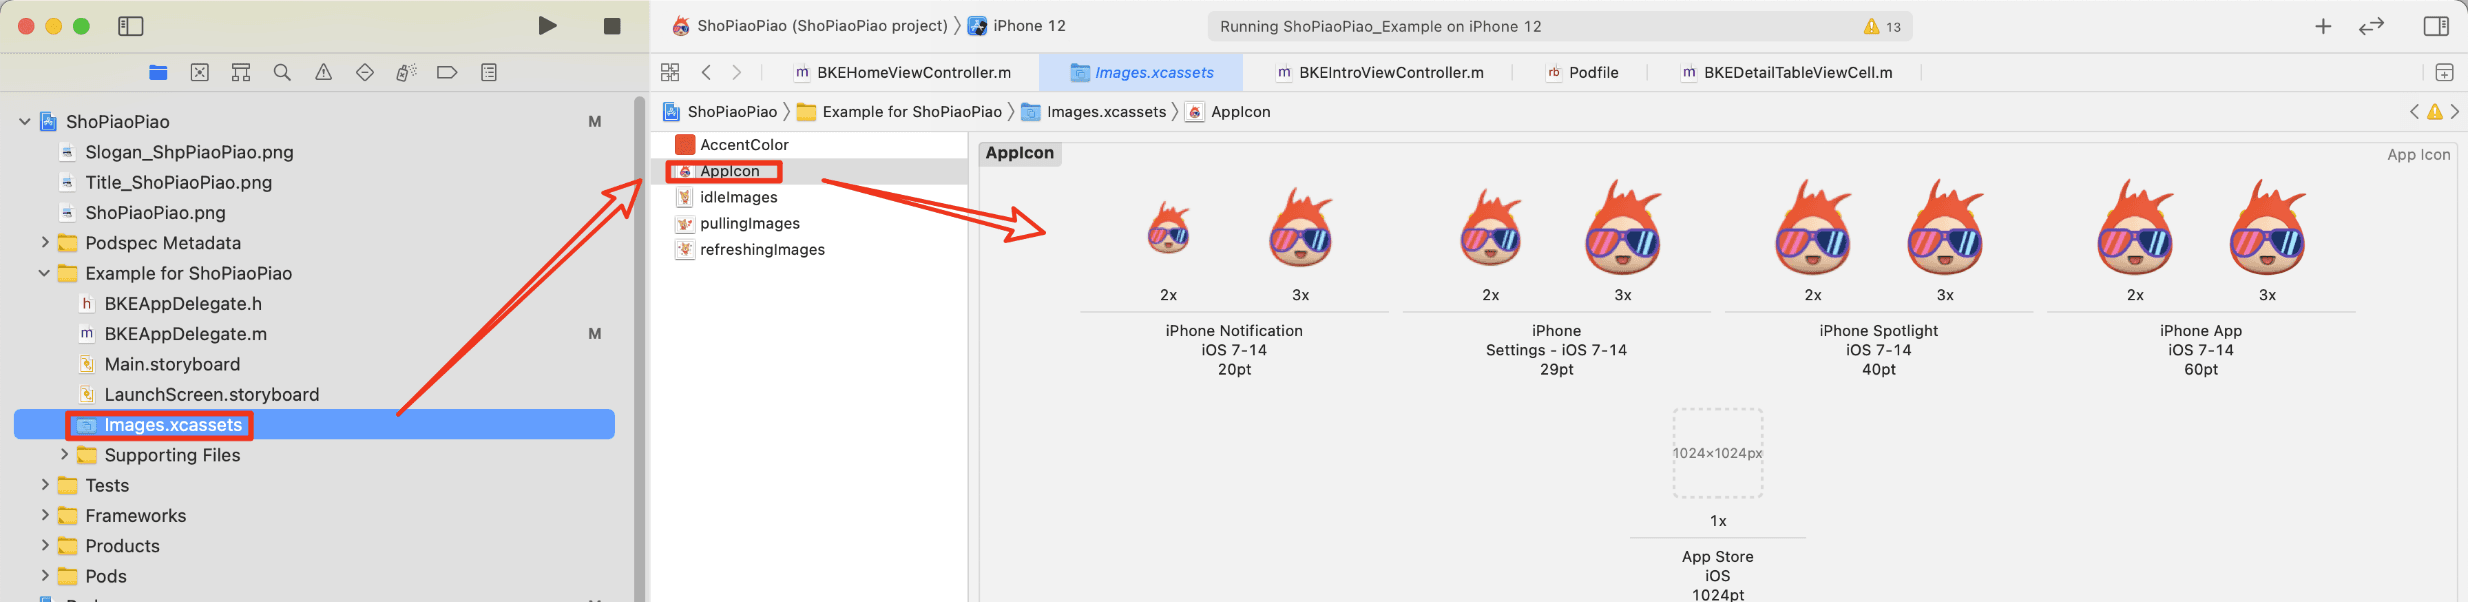This screenshot has height=602, width=2468.
Task: Expand the Podspec Metadata folder
Action: [45, 242]
